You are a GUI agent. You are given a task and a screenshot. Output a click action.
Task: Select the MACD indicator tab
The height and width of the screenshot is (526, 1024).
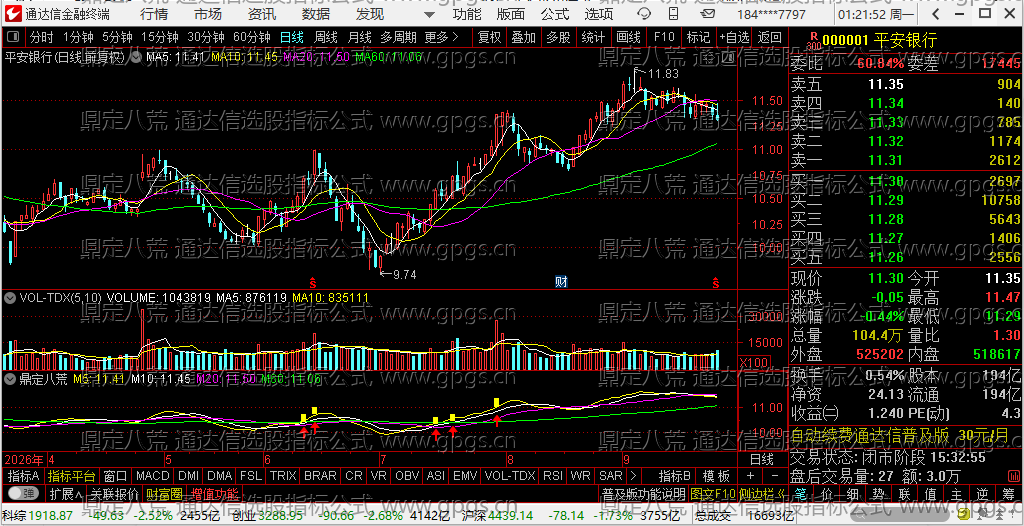pyautogui.click(x=153, y=476)
